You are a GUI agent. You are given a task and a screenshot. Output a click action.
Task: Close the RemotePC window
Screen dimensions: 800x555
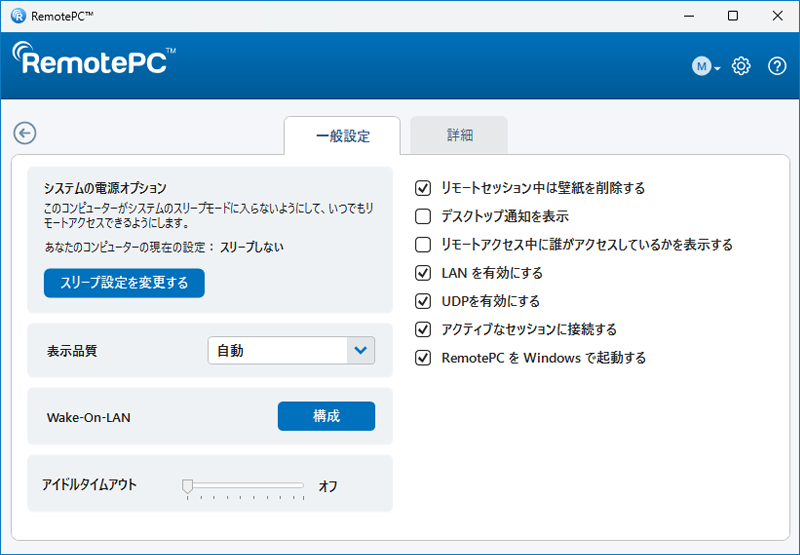coord(777,16)
